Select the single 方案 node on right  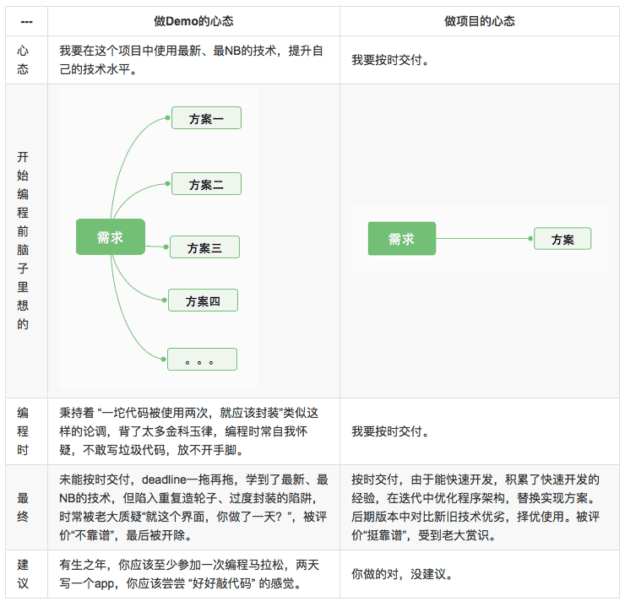[x=562, y=239]
